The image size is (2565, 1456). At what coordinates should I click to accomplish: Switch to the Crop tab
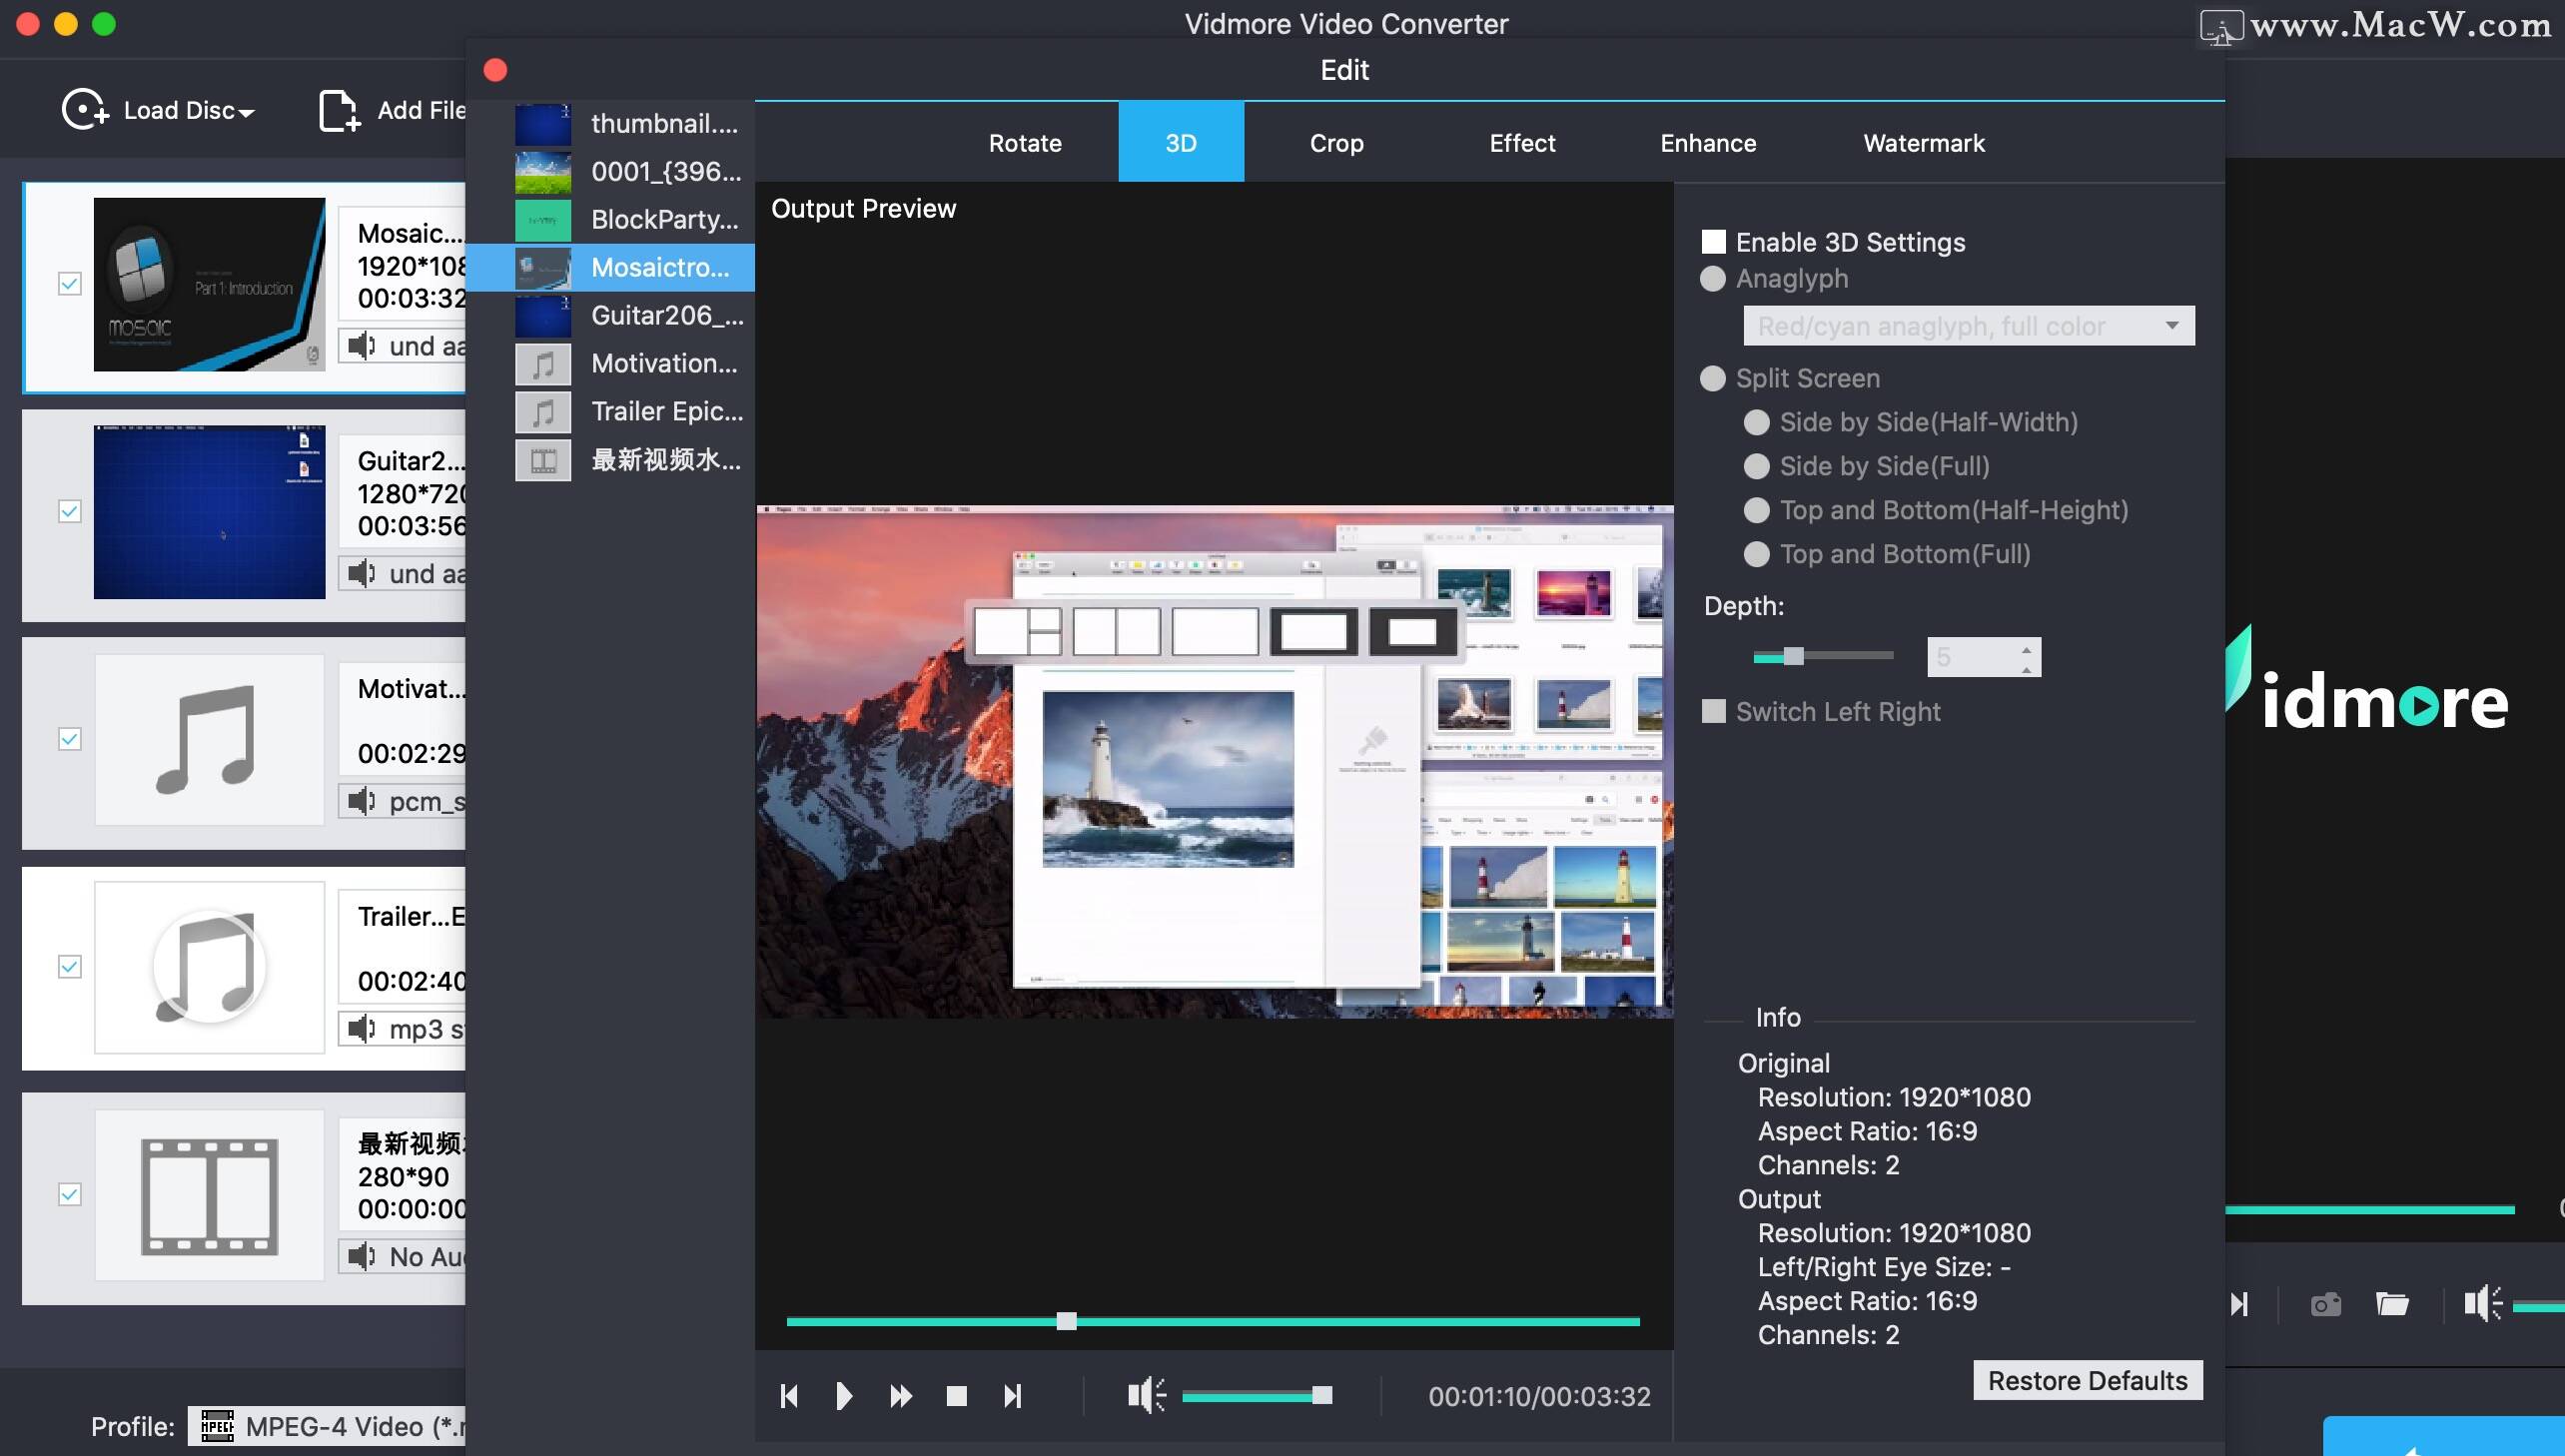tap(1335, 142)
